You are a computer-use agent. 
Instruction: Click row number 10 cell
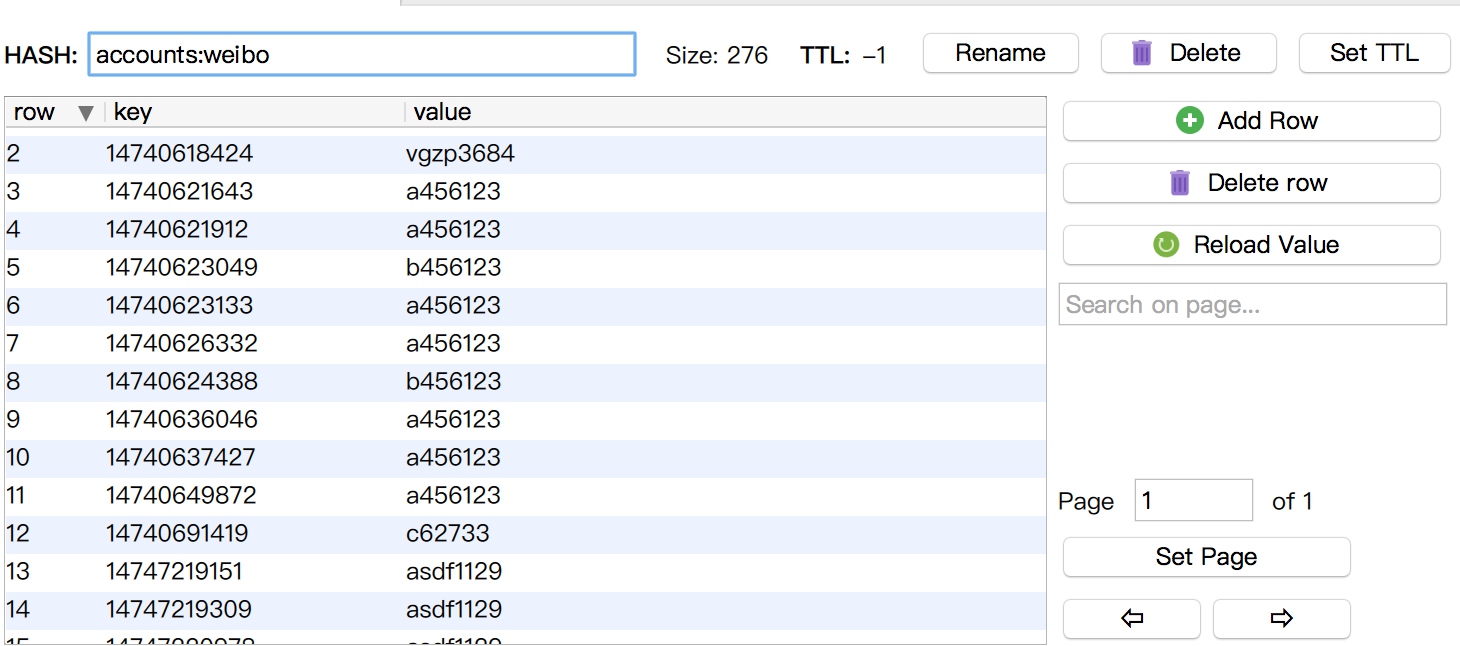pos(18,458)
